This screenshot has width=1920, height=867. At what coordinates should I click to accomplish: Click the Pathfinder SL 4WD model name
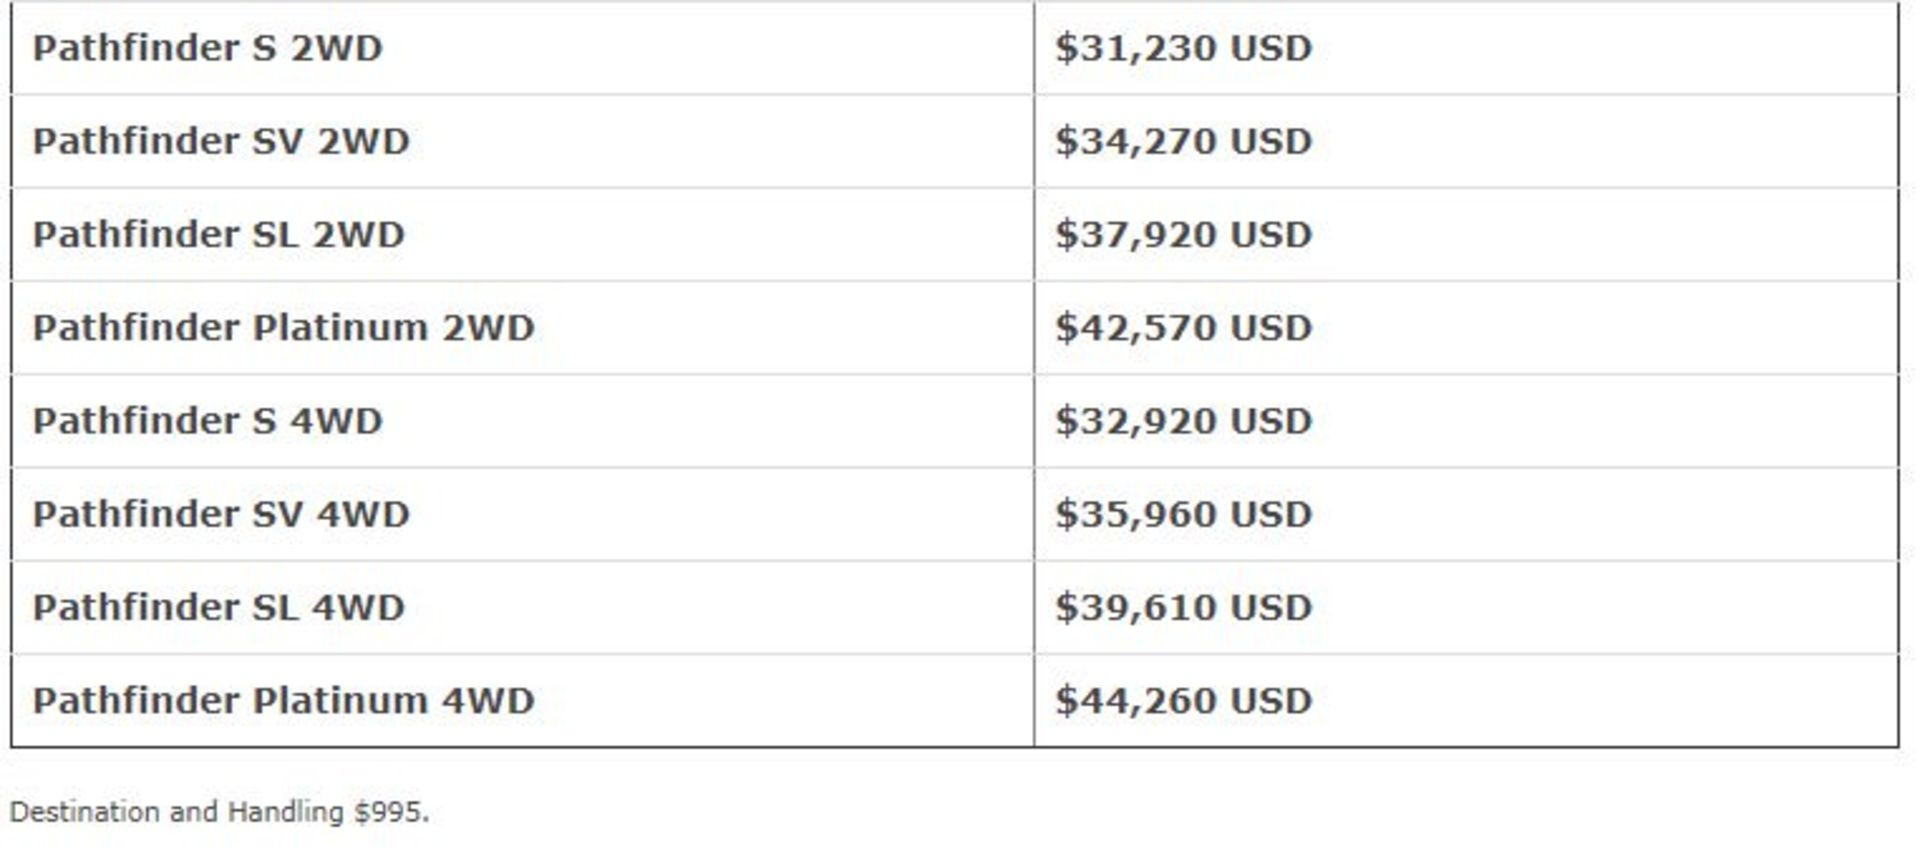pyautogui.click(x=218, y=607)
